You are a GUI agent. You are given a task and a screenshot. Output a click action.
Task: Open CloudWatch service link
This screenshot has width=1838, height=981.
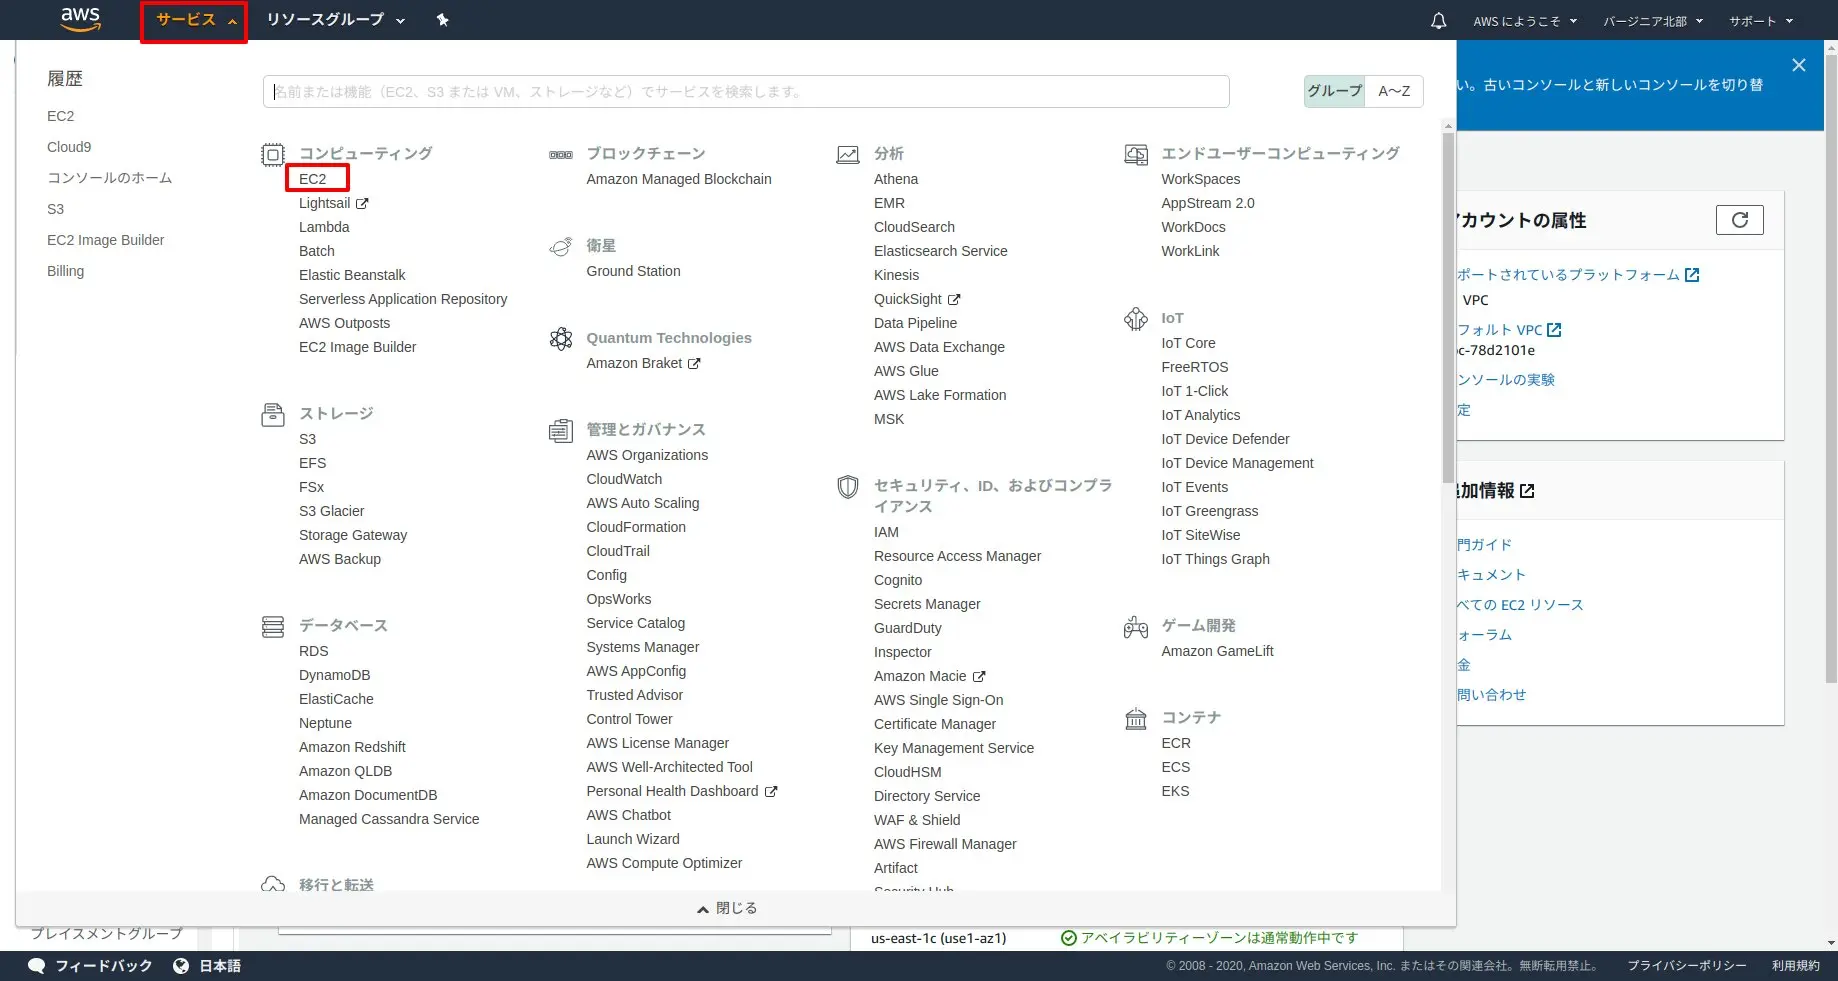point(624,479)
